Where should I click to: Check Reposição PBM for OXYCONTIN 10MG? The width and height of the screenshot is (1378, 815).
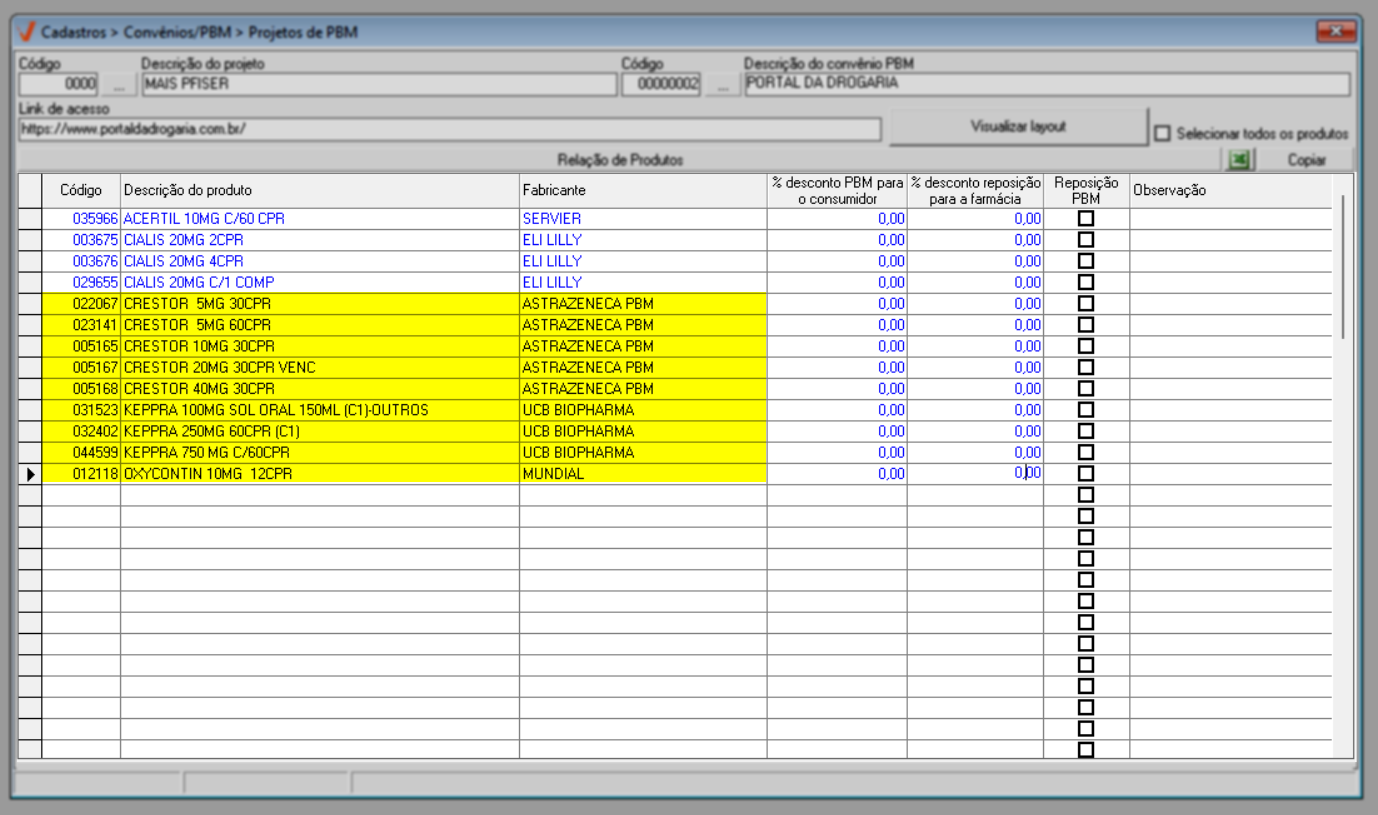[1086, 473]
